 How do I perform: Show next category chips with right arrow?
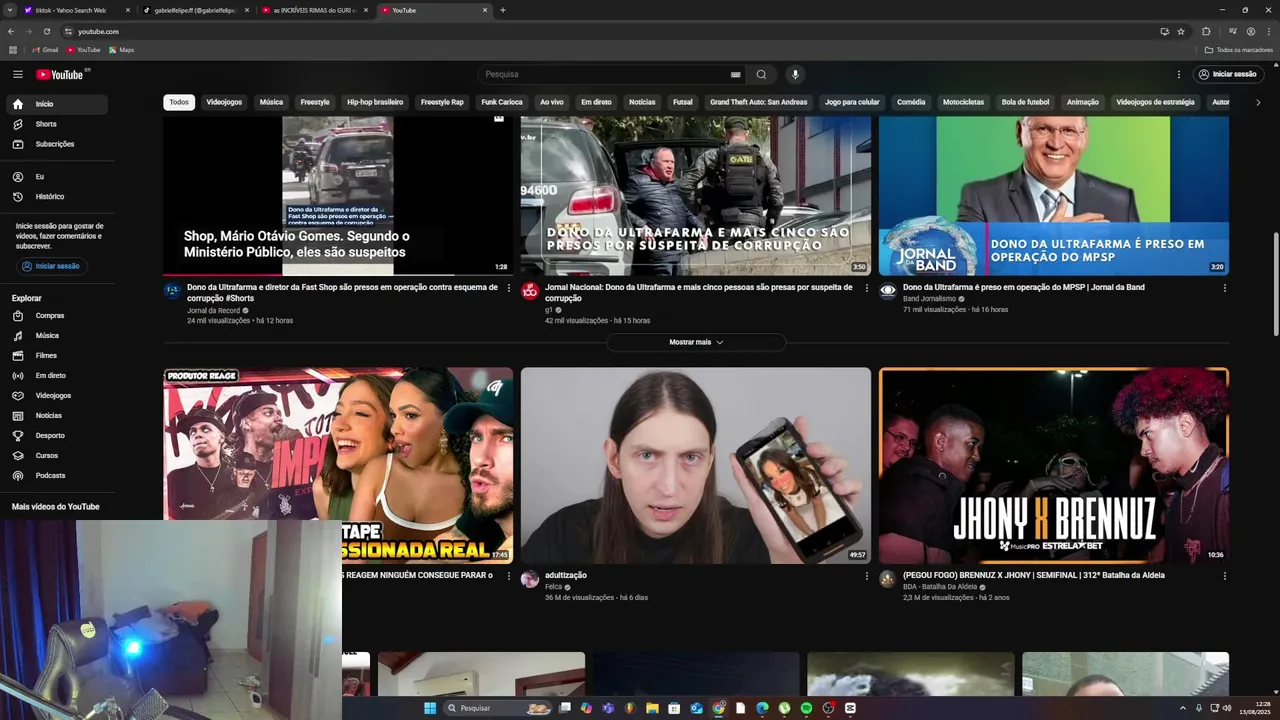pyautogui.click(x=1258, y=102)
